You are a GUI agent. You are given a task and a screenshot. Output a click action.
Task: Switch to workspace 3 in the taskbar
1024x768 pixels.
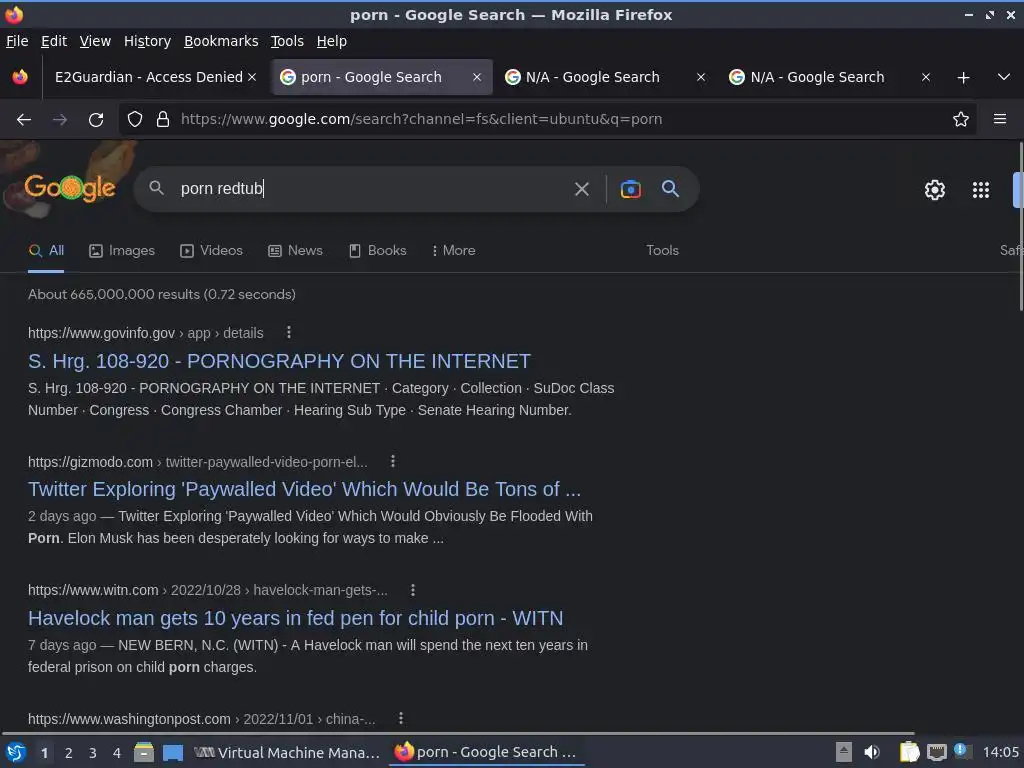93,753
